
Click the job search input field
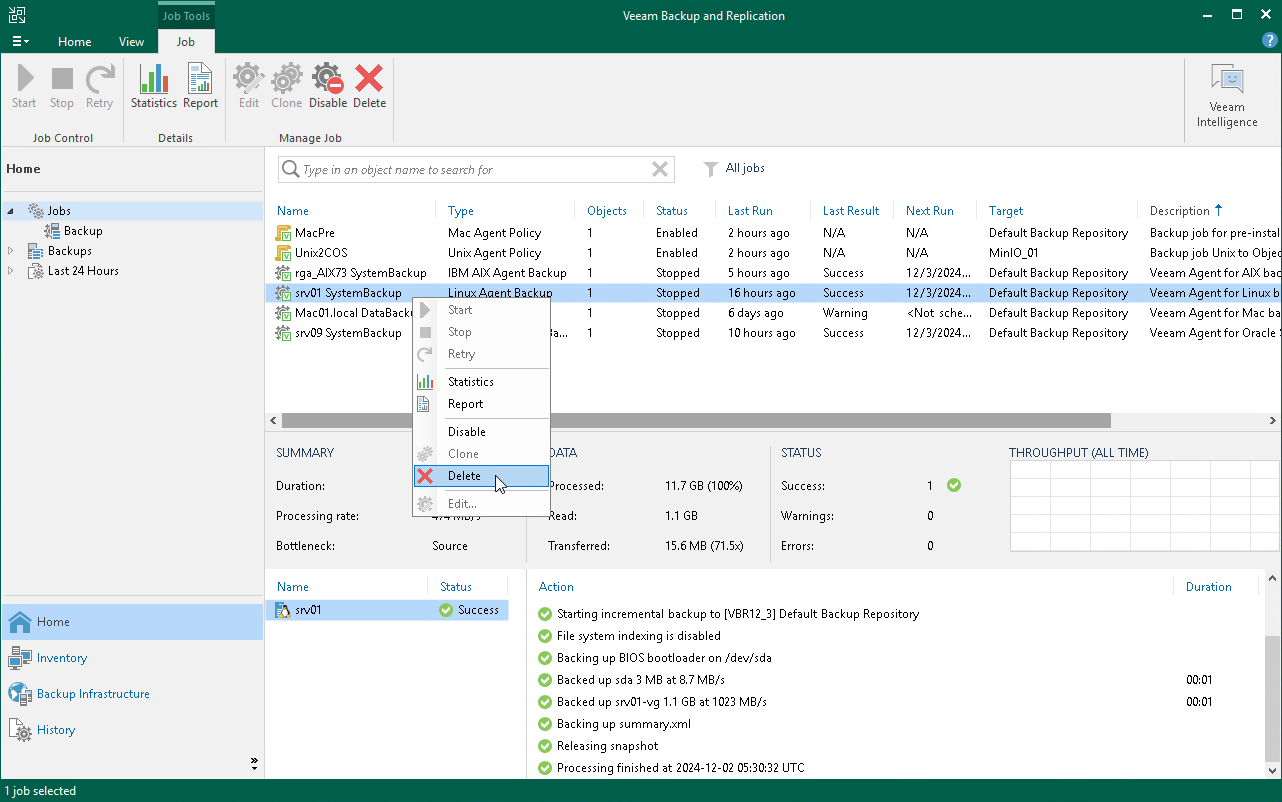coord(470,170)
